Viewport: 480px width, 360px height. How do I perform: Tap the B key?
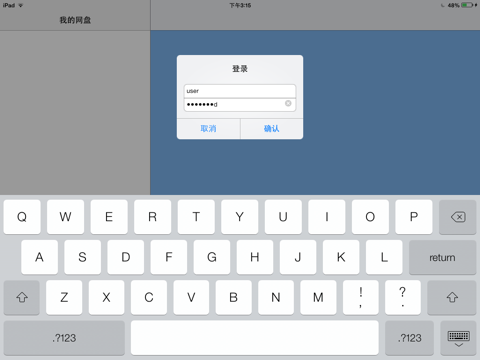pos(233,297)
